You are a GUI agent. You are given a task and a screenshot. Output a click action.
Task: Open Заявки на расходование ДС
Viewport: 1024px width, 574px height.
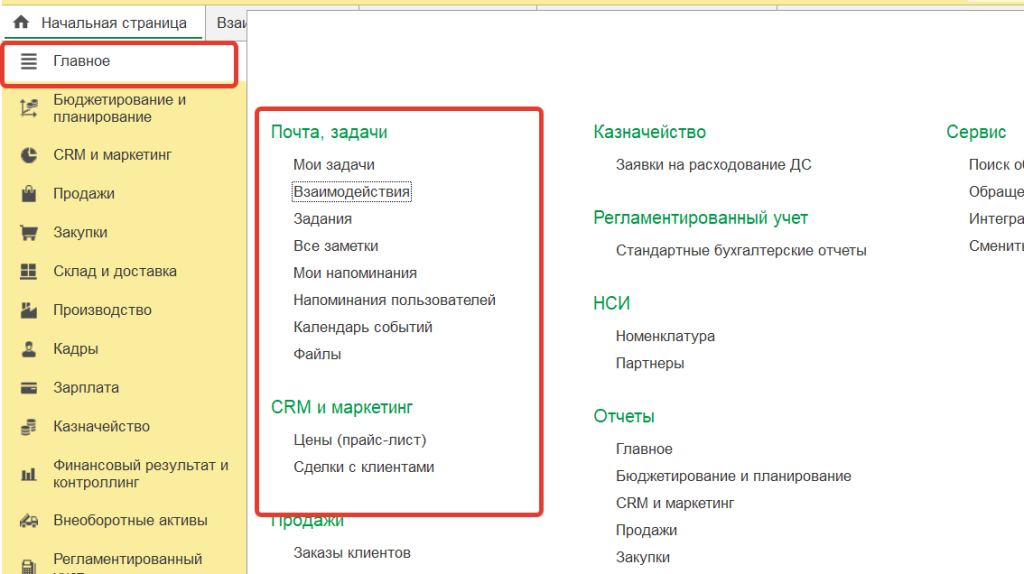(x=713, y=165)
